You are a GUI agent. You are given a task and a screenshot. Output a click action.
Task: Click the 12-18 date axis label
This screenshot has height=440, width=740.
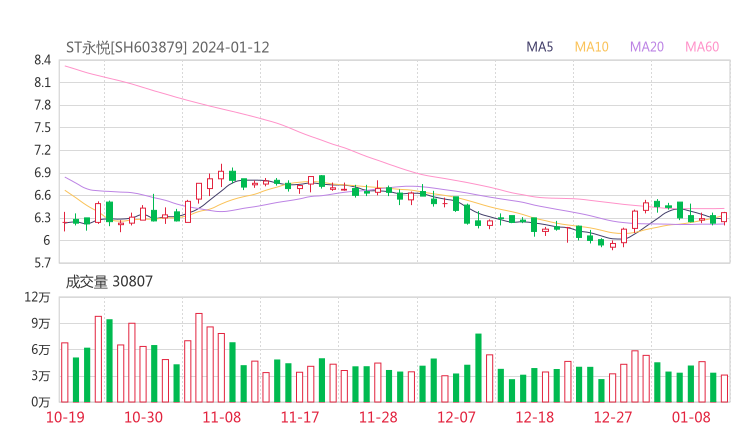(x=535, y=417)
